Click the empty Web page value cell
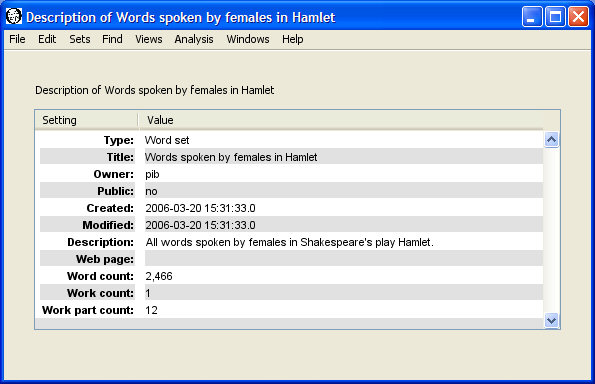The image size is (595, 384). coord(343,259)
